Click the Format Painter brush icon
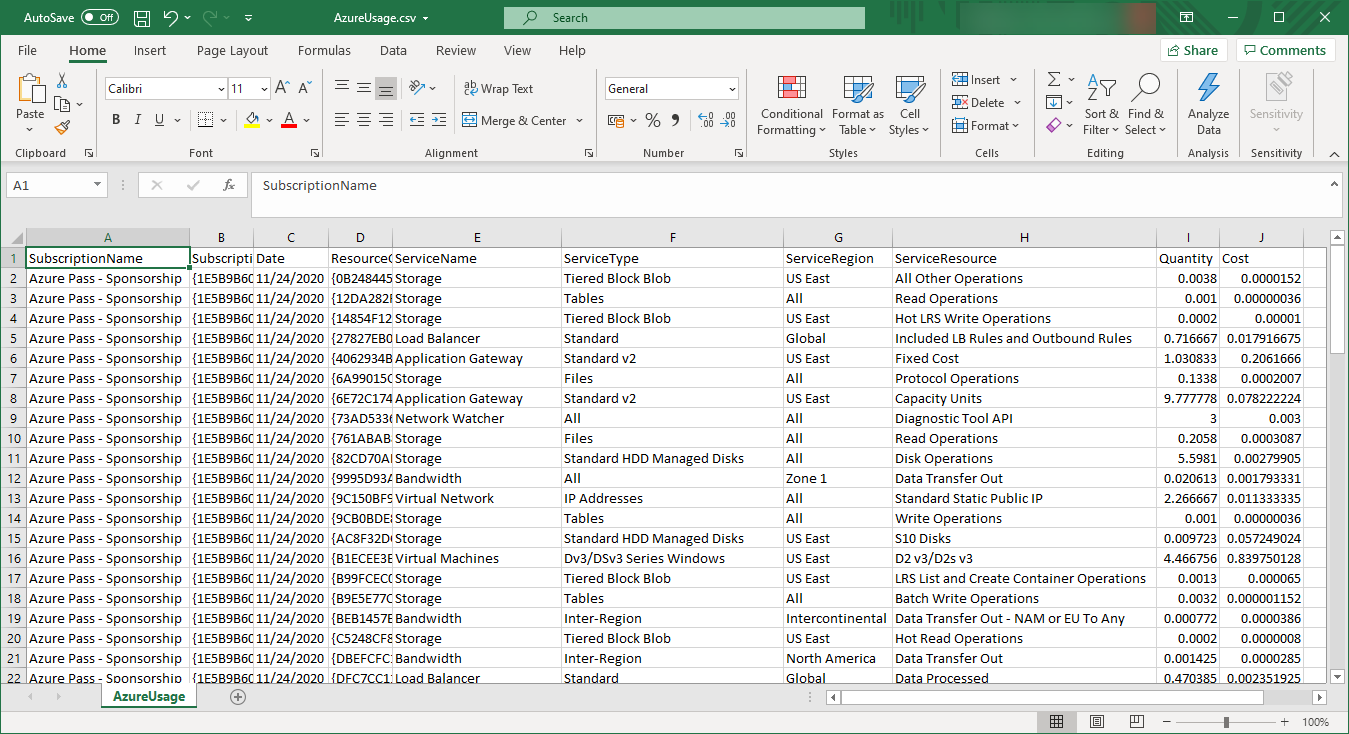 tap(62, 127)
